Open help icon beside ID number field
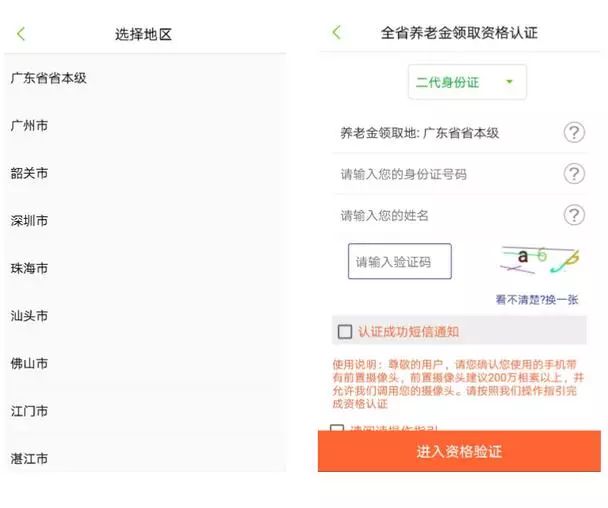608x508 pixels. point(574,174)
